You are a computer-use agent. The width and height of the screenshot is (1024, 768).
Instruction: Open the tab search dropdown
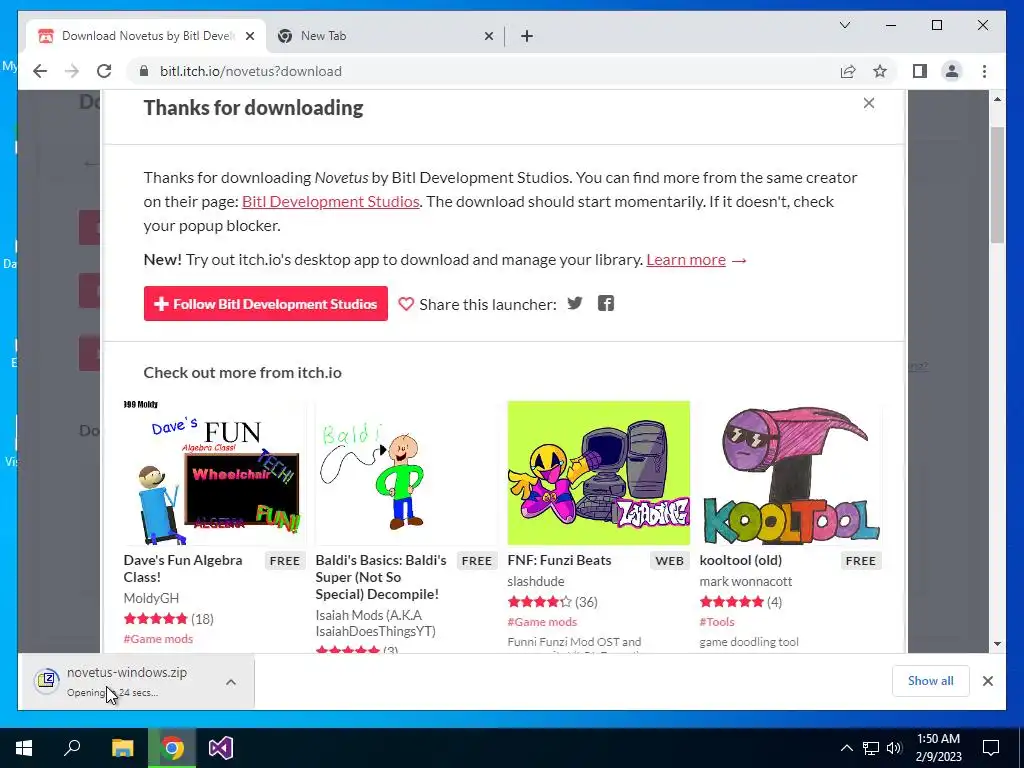tap(844, 25)
